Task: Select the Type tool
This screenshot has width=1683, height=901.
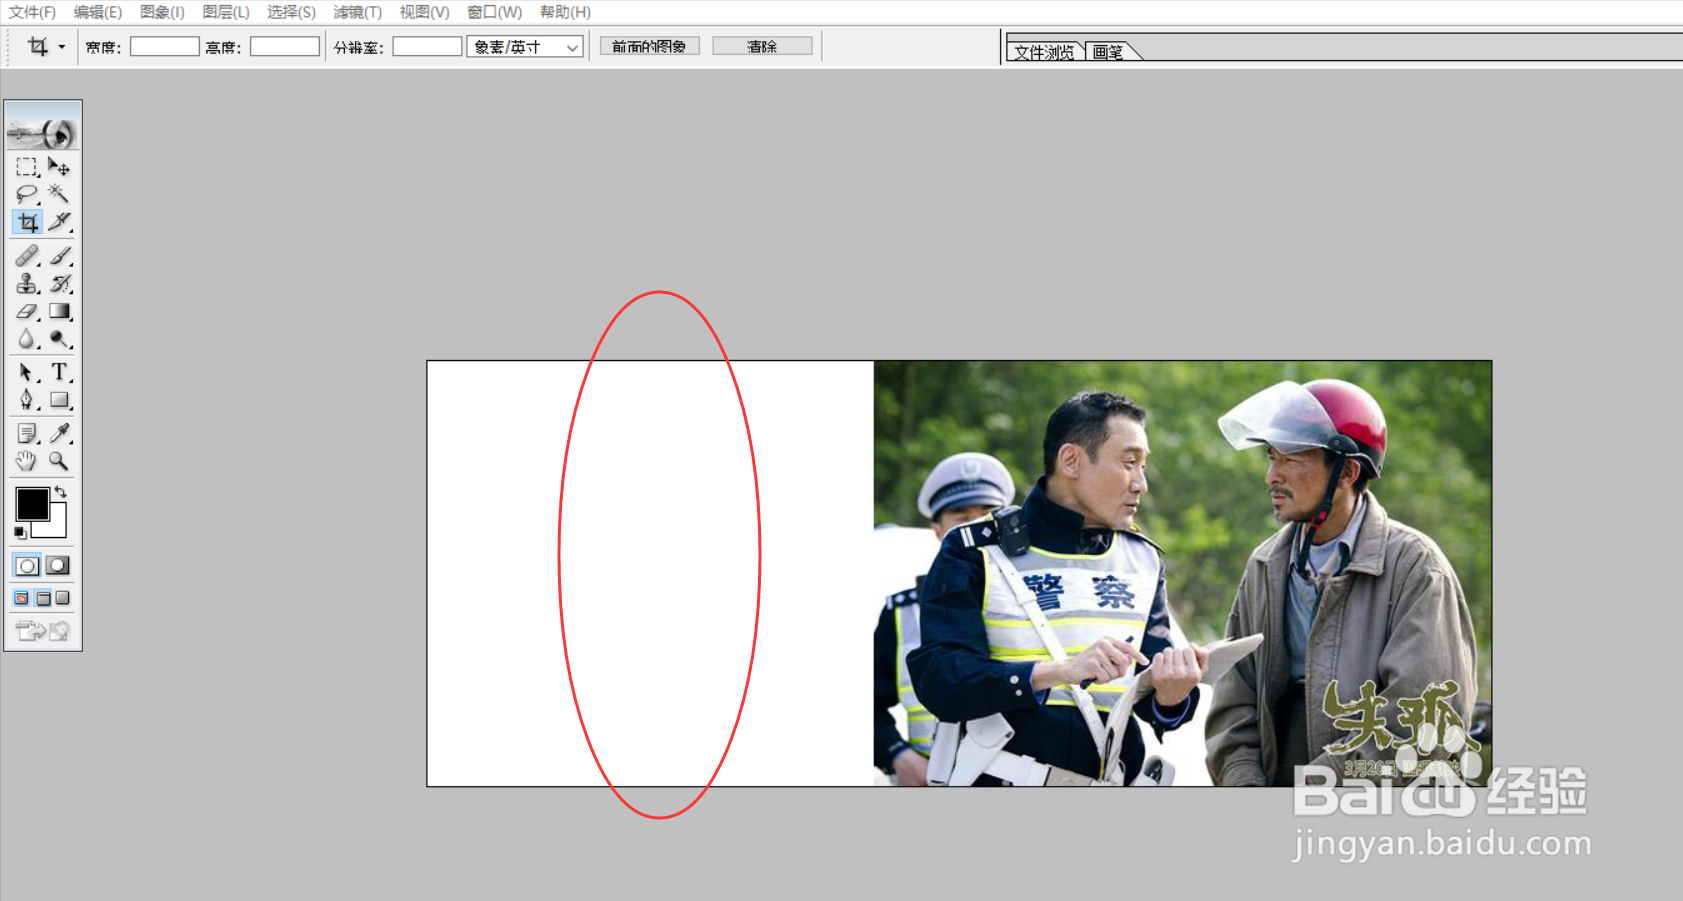Action: pos(59,372)
